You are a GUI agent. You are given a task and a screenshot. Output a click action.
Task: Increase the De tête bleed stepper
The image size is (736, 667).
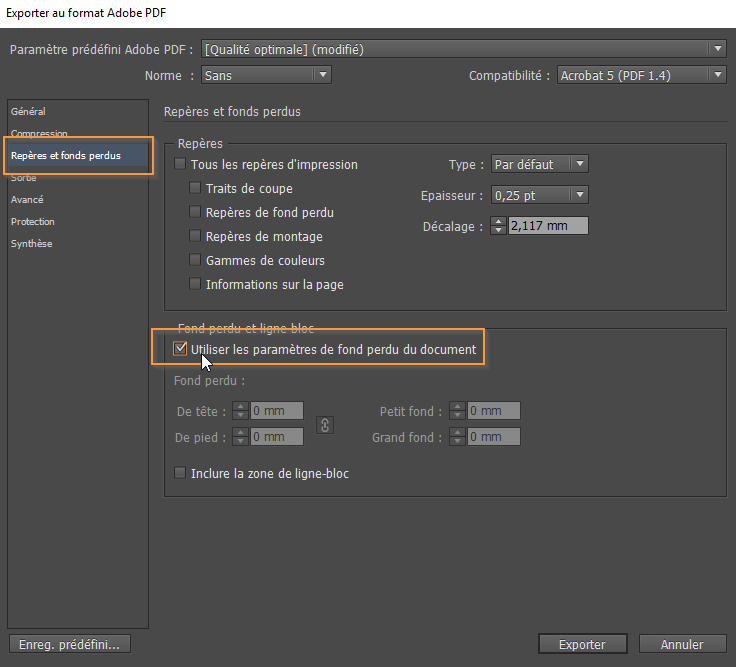240,406
